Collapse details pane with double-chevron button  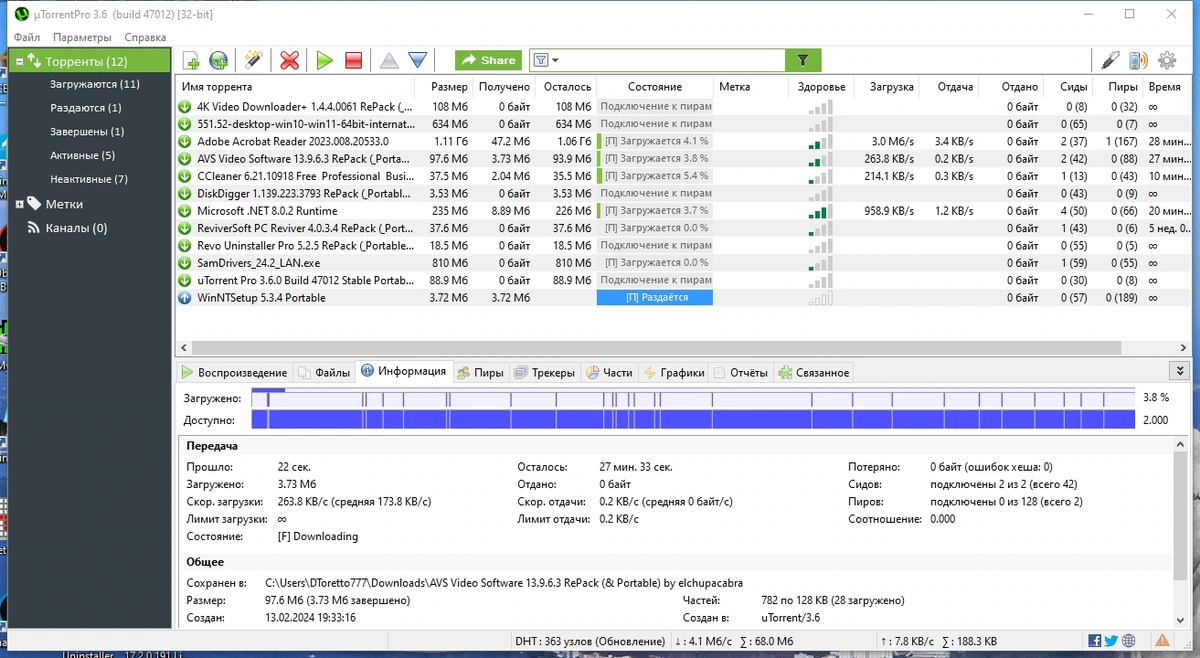tap(1179, 371)
